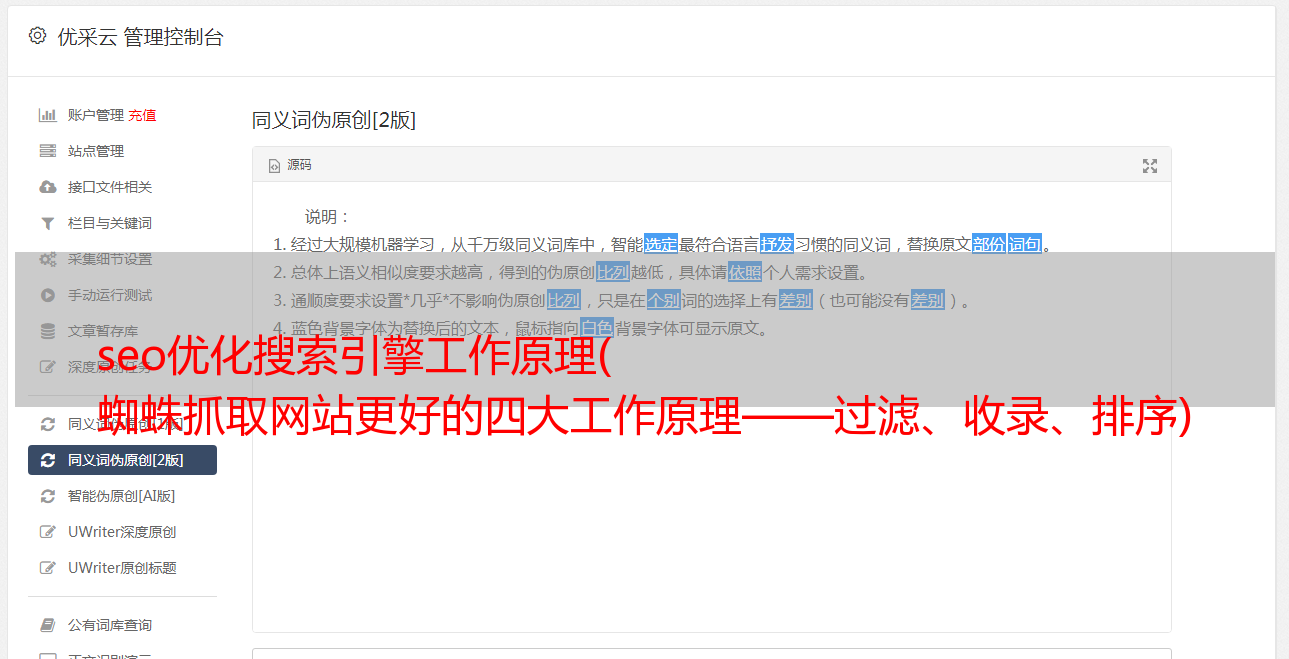
Task: Open the UWriter原创标题 menu item
Action: click(x=122, y=568)
